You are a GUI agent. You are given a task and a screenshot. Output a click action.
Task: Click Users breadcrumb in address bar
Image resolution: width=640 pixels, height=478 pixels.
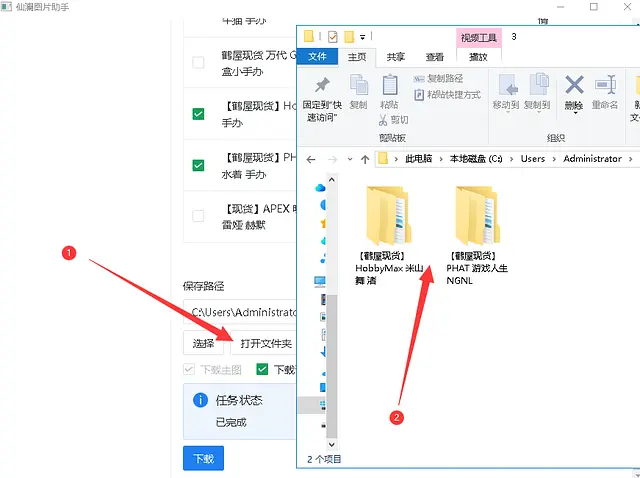pyautogui.click(x=533, y=159)
